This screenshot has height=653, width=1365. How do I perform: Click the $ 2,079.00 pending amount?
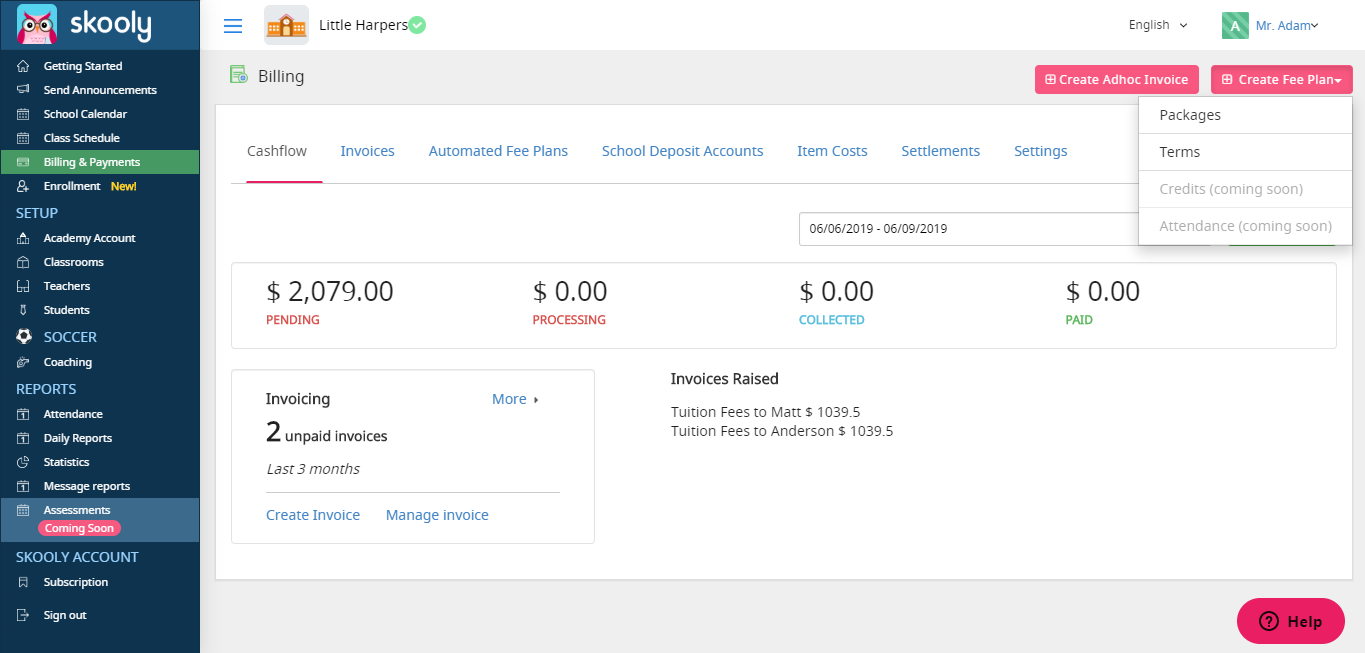pos(330,291)
